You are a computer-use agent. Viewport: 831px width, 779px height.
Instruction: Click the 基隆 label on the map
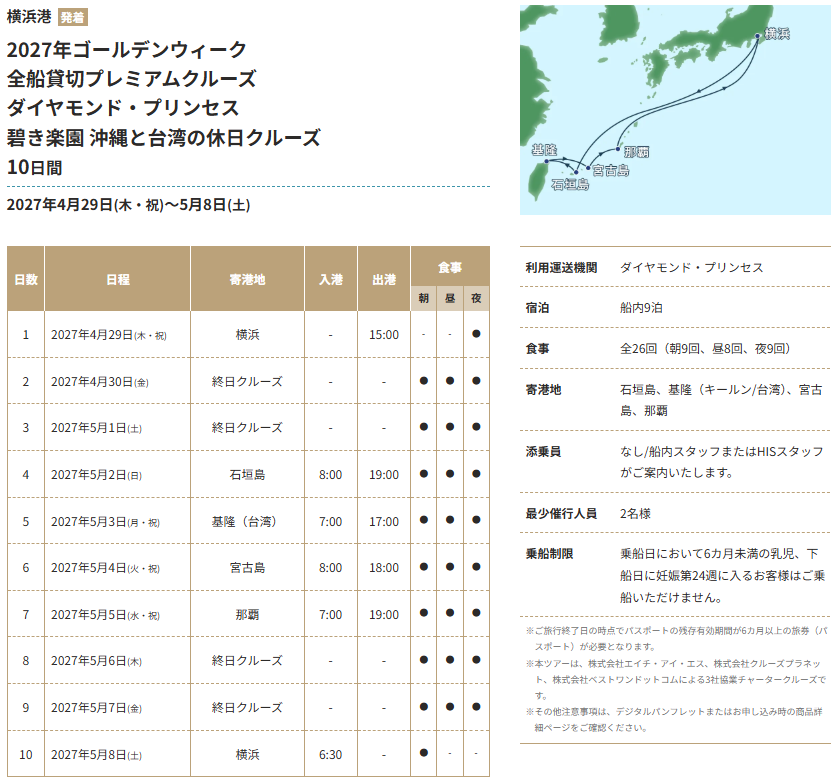544,150
